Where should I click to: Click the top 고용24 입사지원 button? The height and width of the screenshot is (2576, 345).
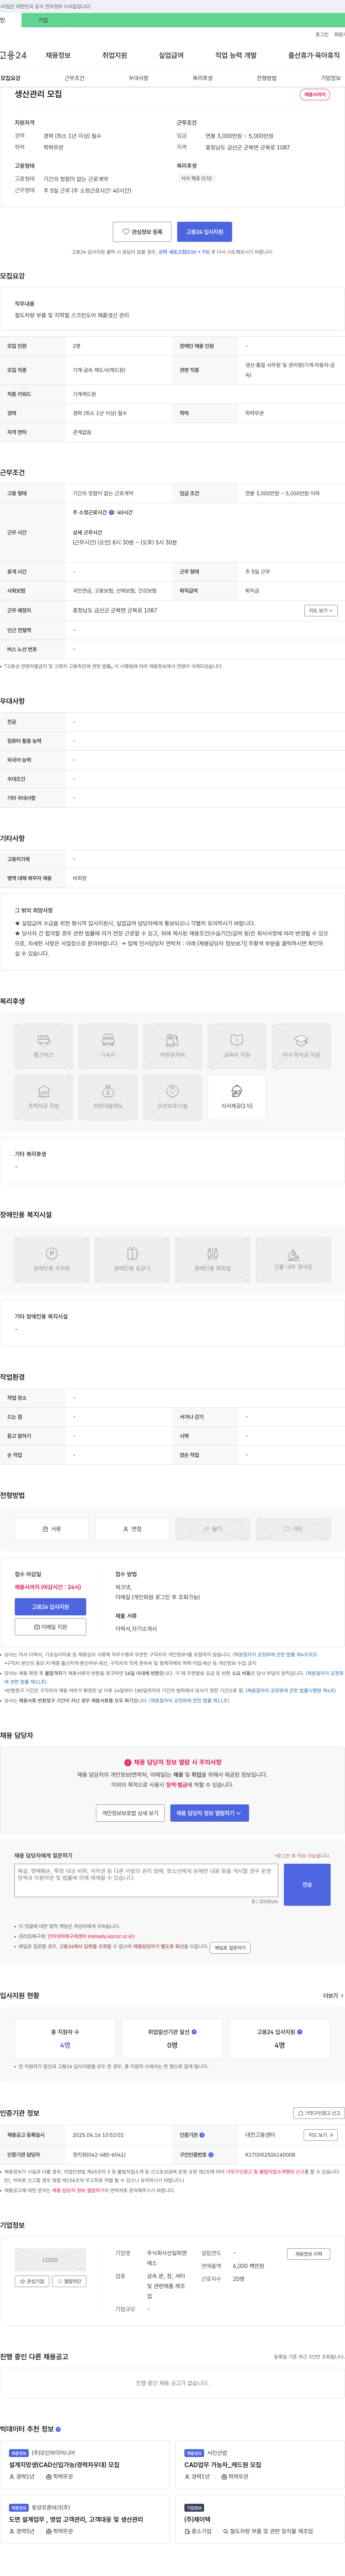click(x=205, y=232)
